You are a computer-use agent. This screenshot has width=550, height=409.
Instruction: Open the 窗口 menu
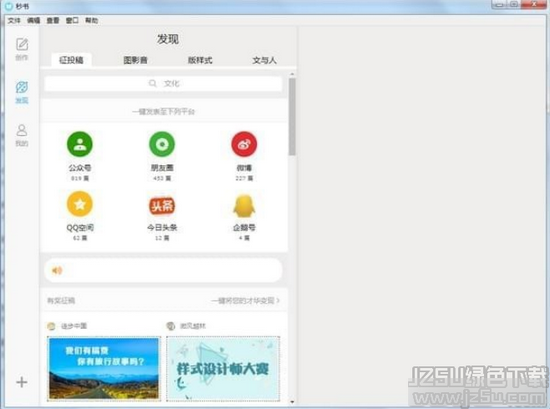click(72, 20)
